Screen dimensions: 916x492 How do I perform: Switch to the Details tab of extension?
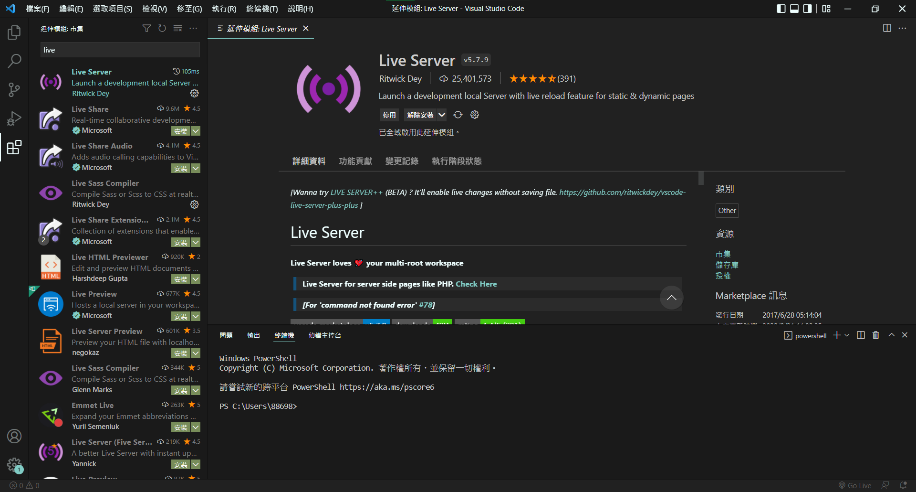pos(308,161)
